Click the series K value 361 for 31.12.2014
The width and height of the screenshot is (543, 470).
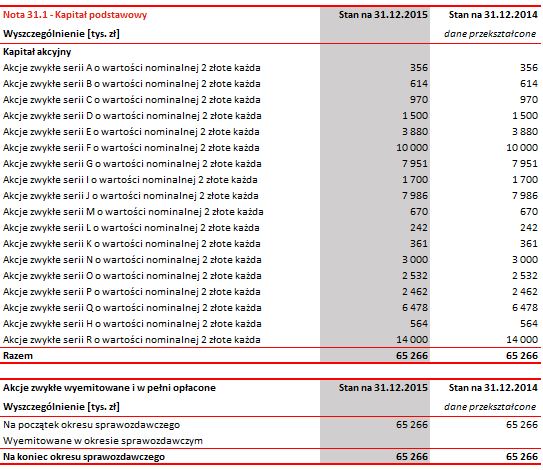(529, 243)
